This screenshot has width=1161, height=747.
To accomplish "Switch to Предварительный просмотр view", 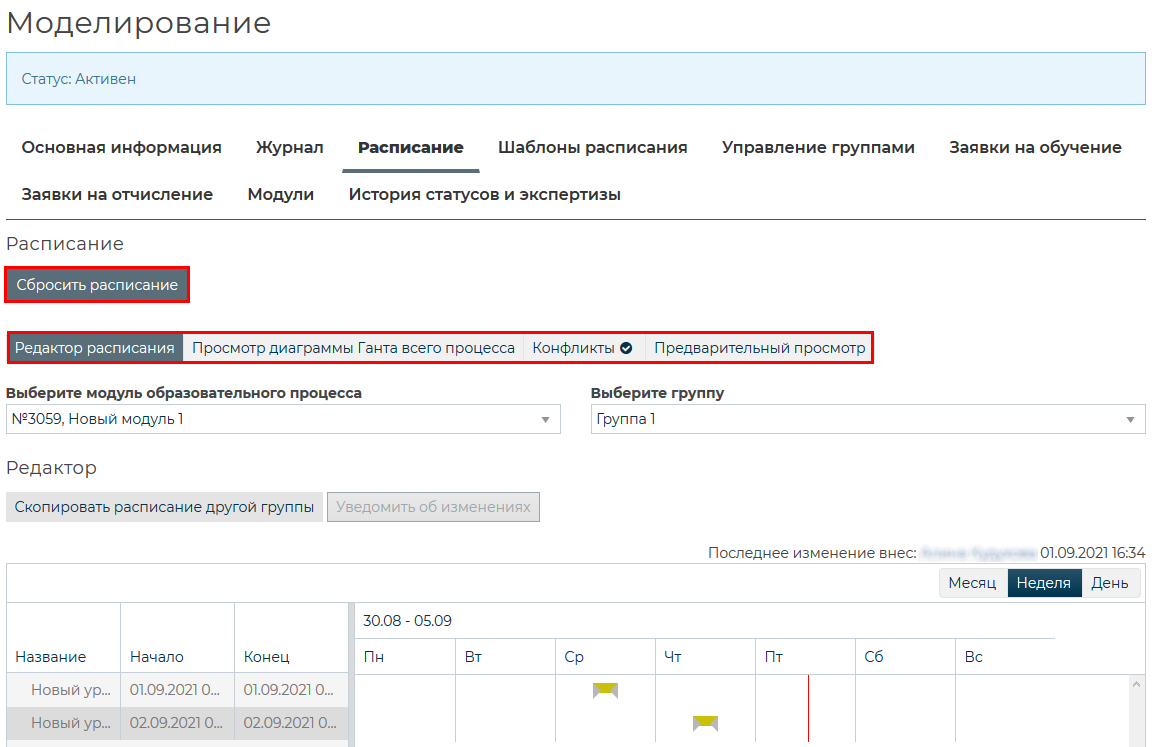I will click(x=759, y=348).
